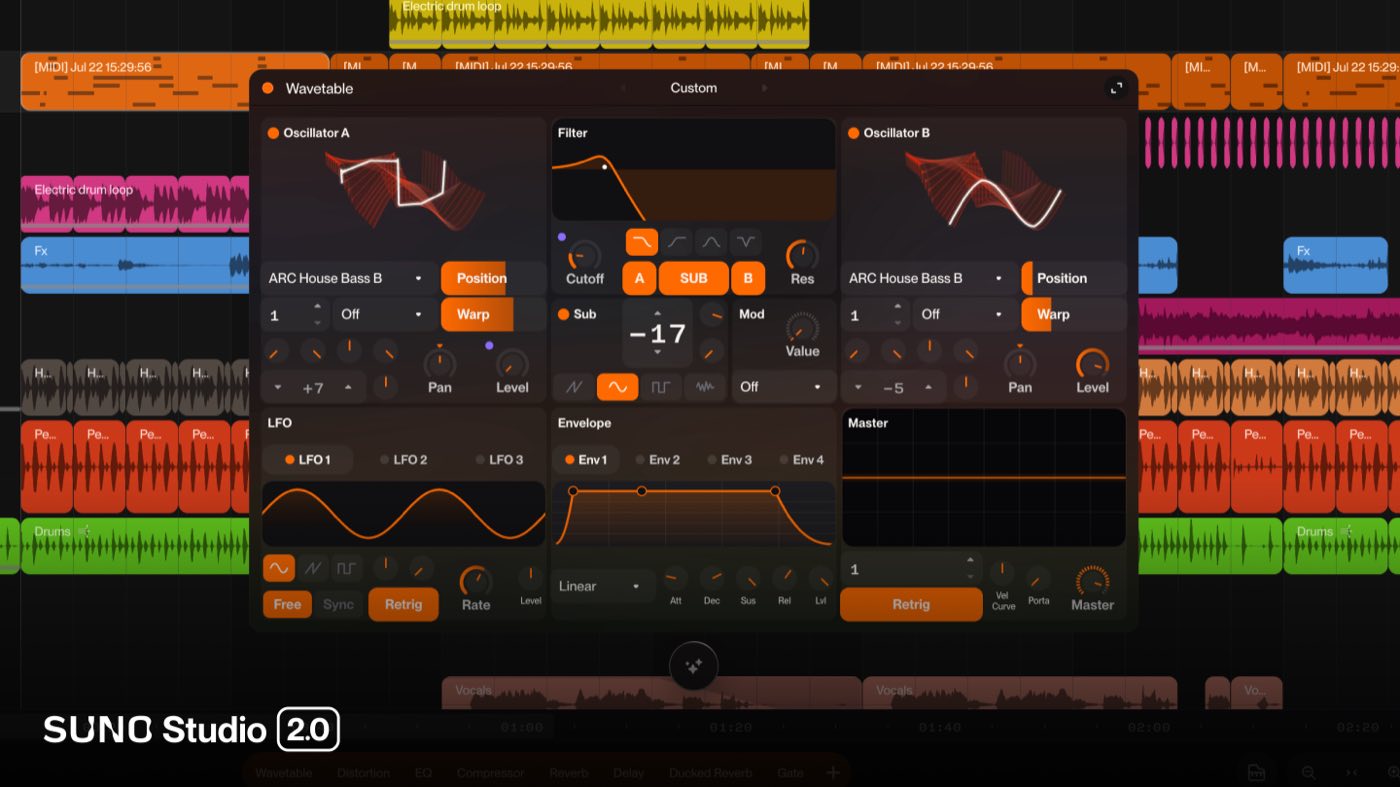Set LFO mode to Sync
This screenshot has height=787, width=1400.
(x=338, y=604)
